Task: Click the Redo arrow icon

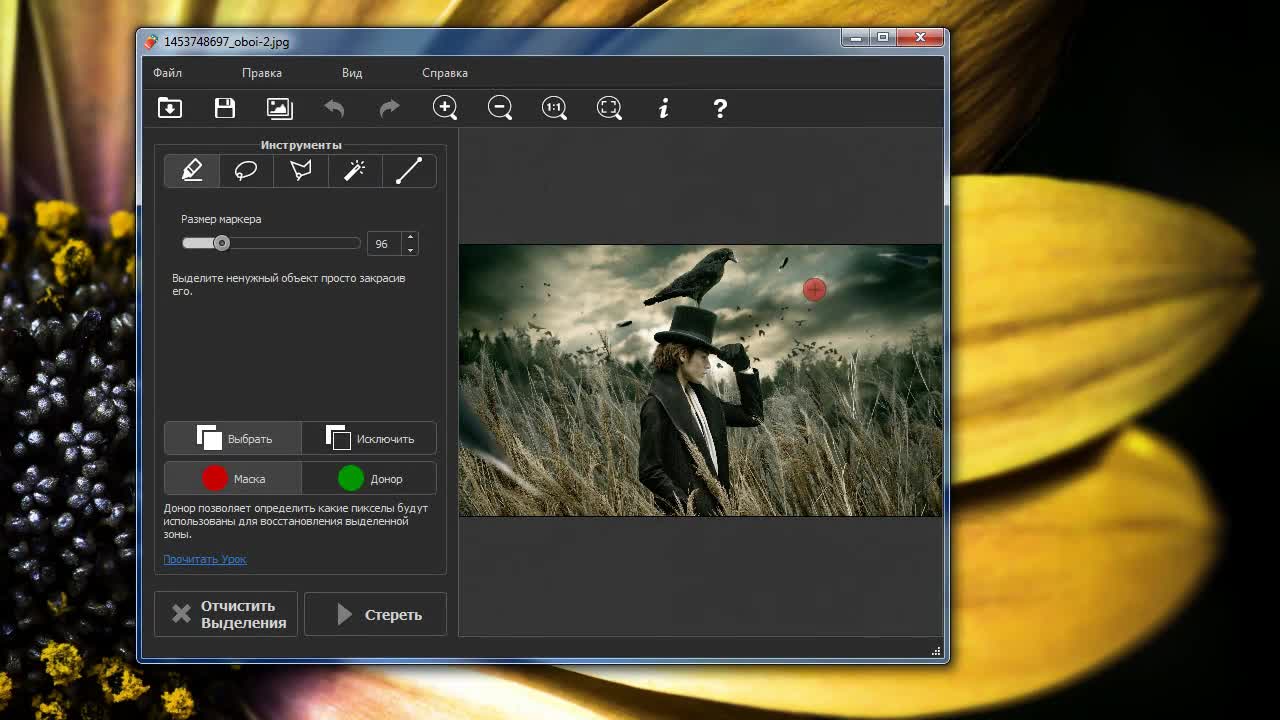Action: point(389,108)
